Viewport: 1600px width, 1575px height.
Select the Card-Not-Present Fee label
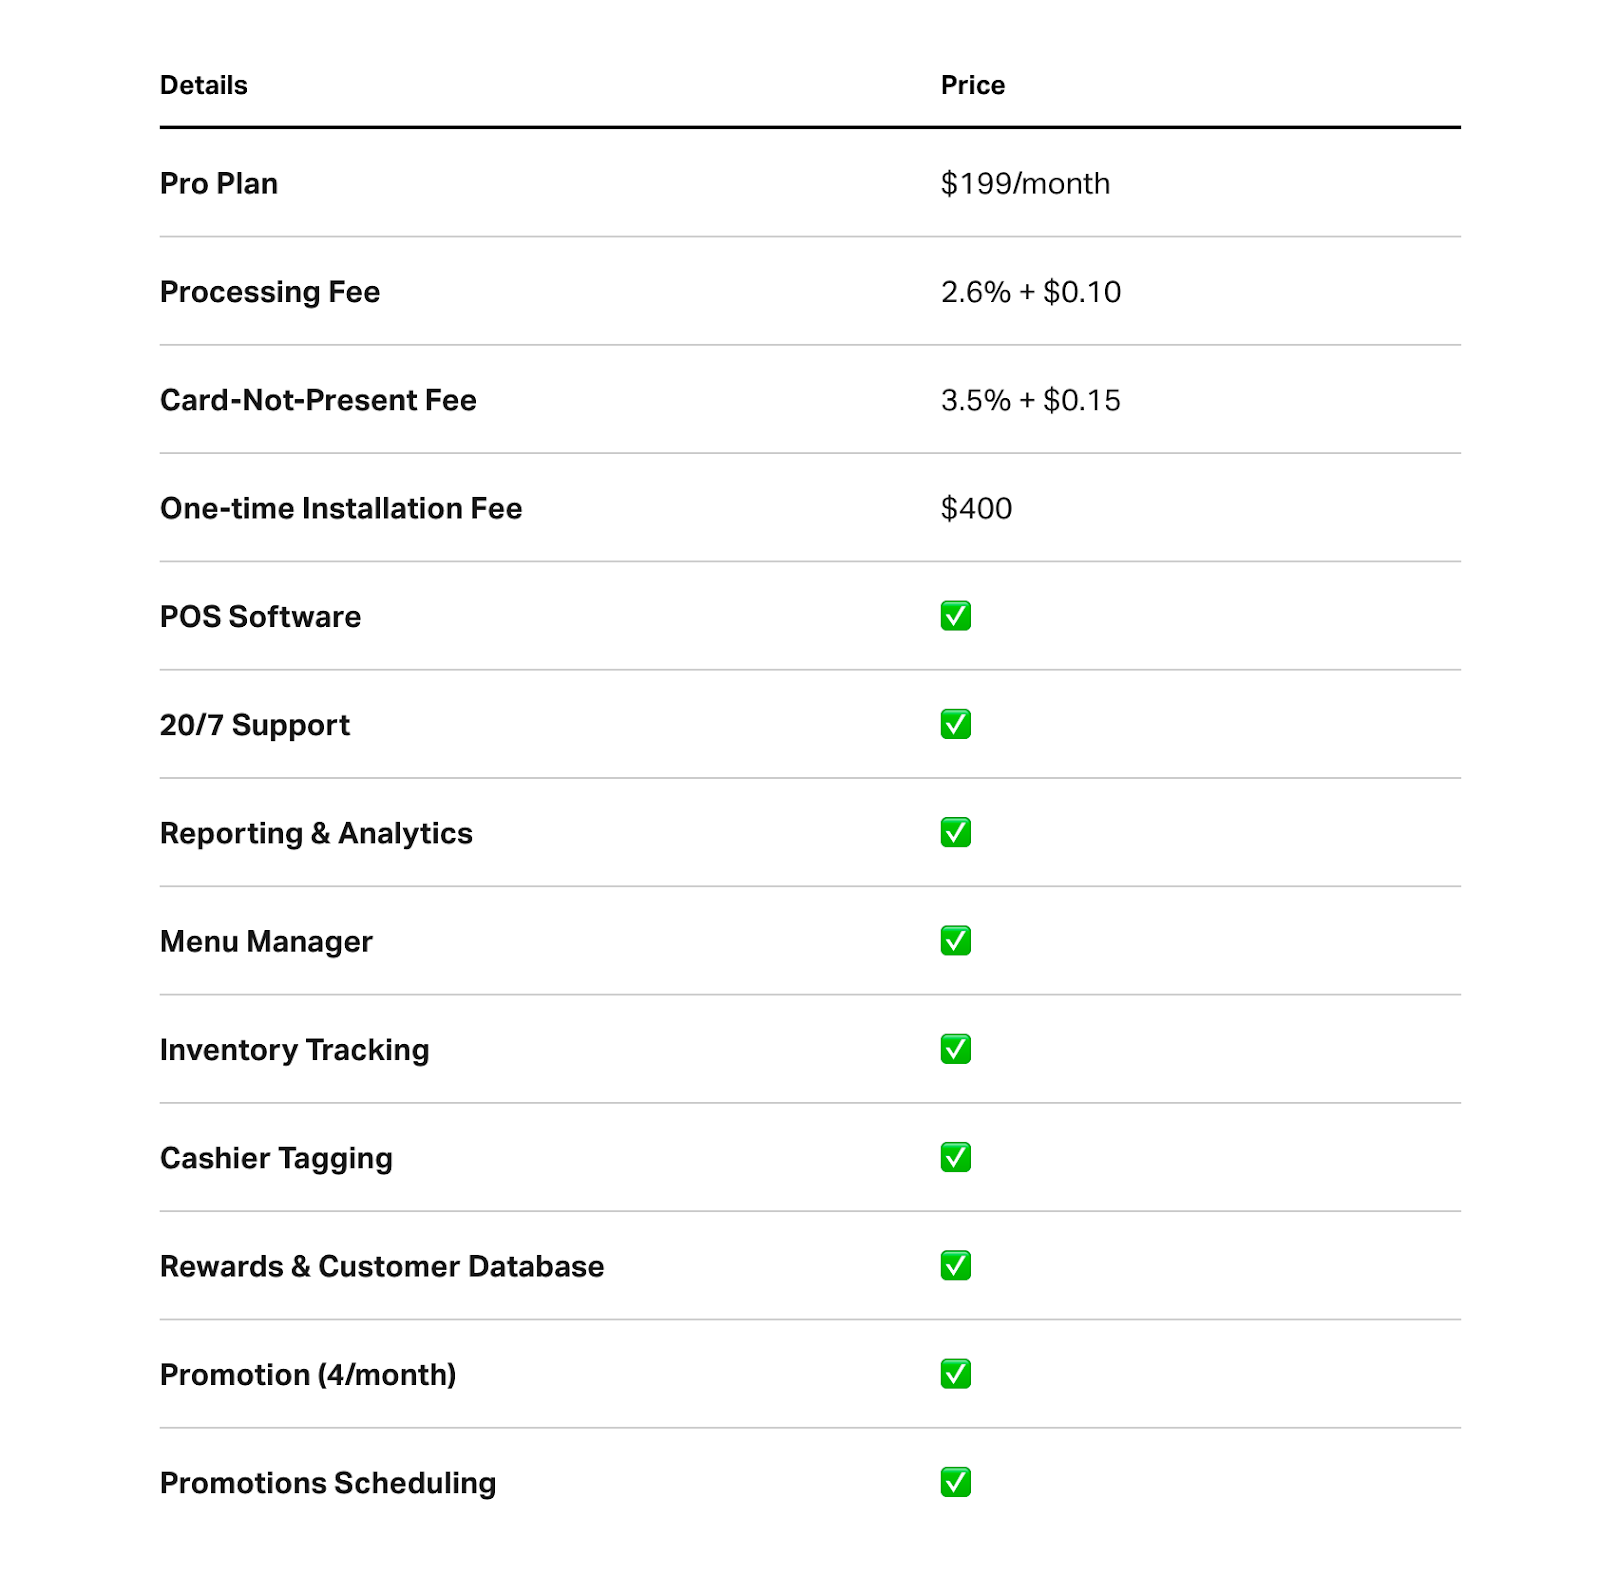318,400
